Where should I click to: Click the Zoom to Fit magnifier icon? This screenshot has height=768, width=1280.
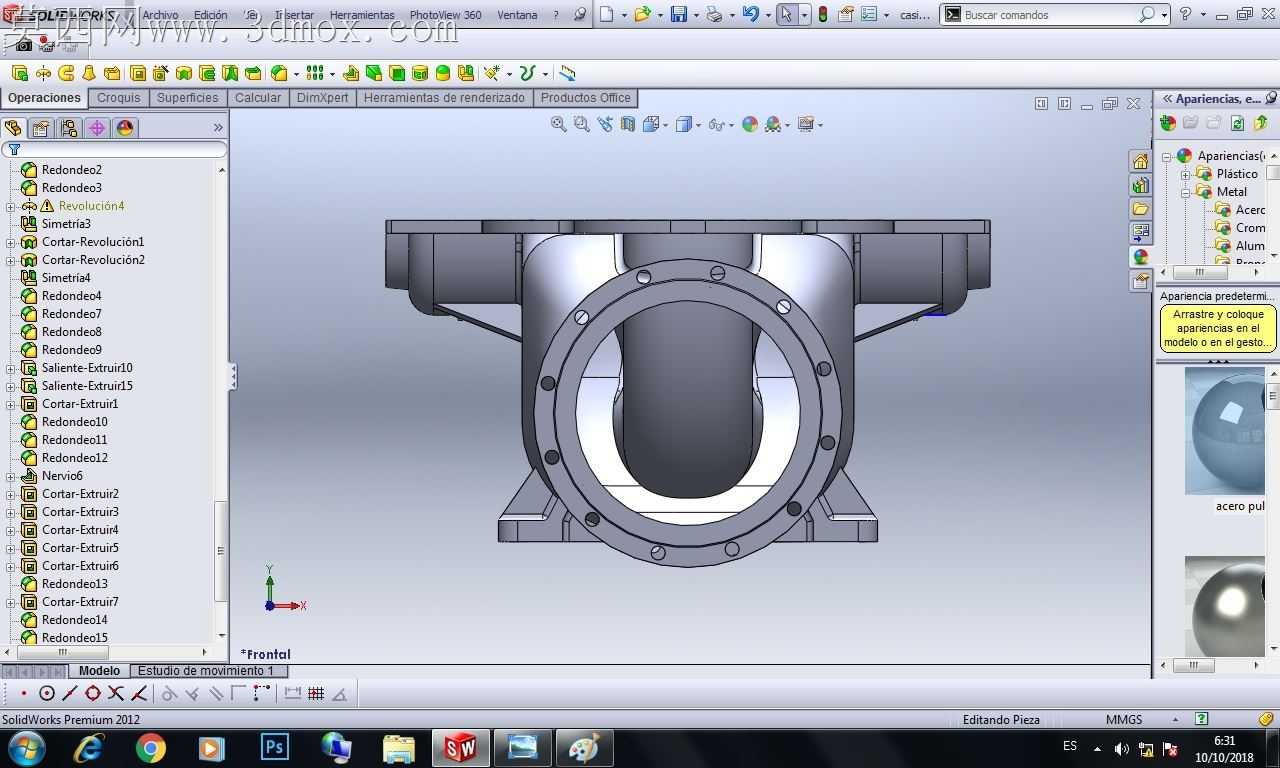558,124
